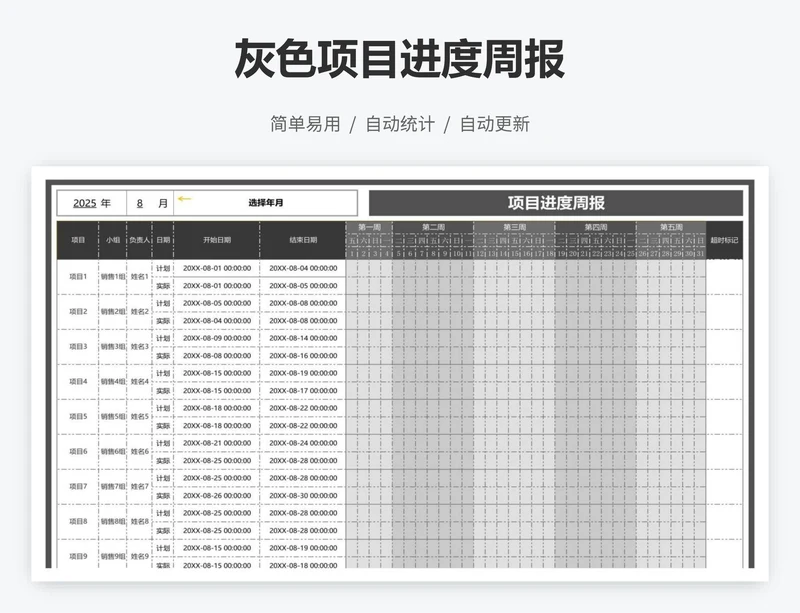Click the 项目1 cell
The height and width of the screenshot is (613, 800).
pos(78,277)
